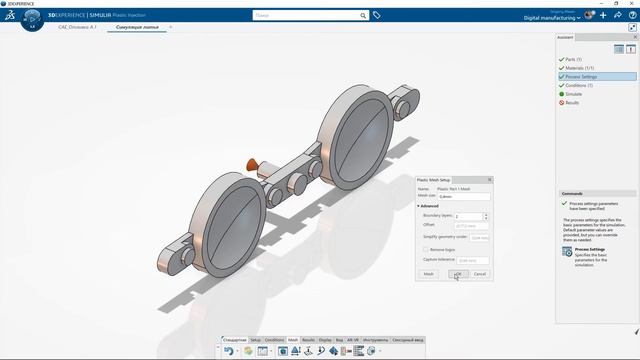Open the Стандартная action bar tab
Viewport: 640px width, 360px height.
(235, 340)
